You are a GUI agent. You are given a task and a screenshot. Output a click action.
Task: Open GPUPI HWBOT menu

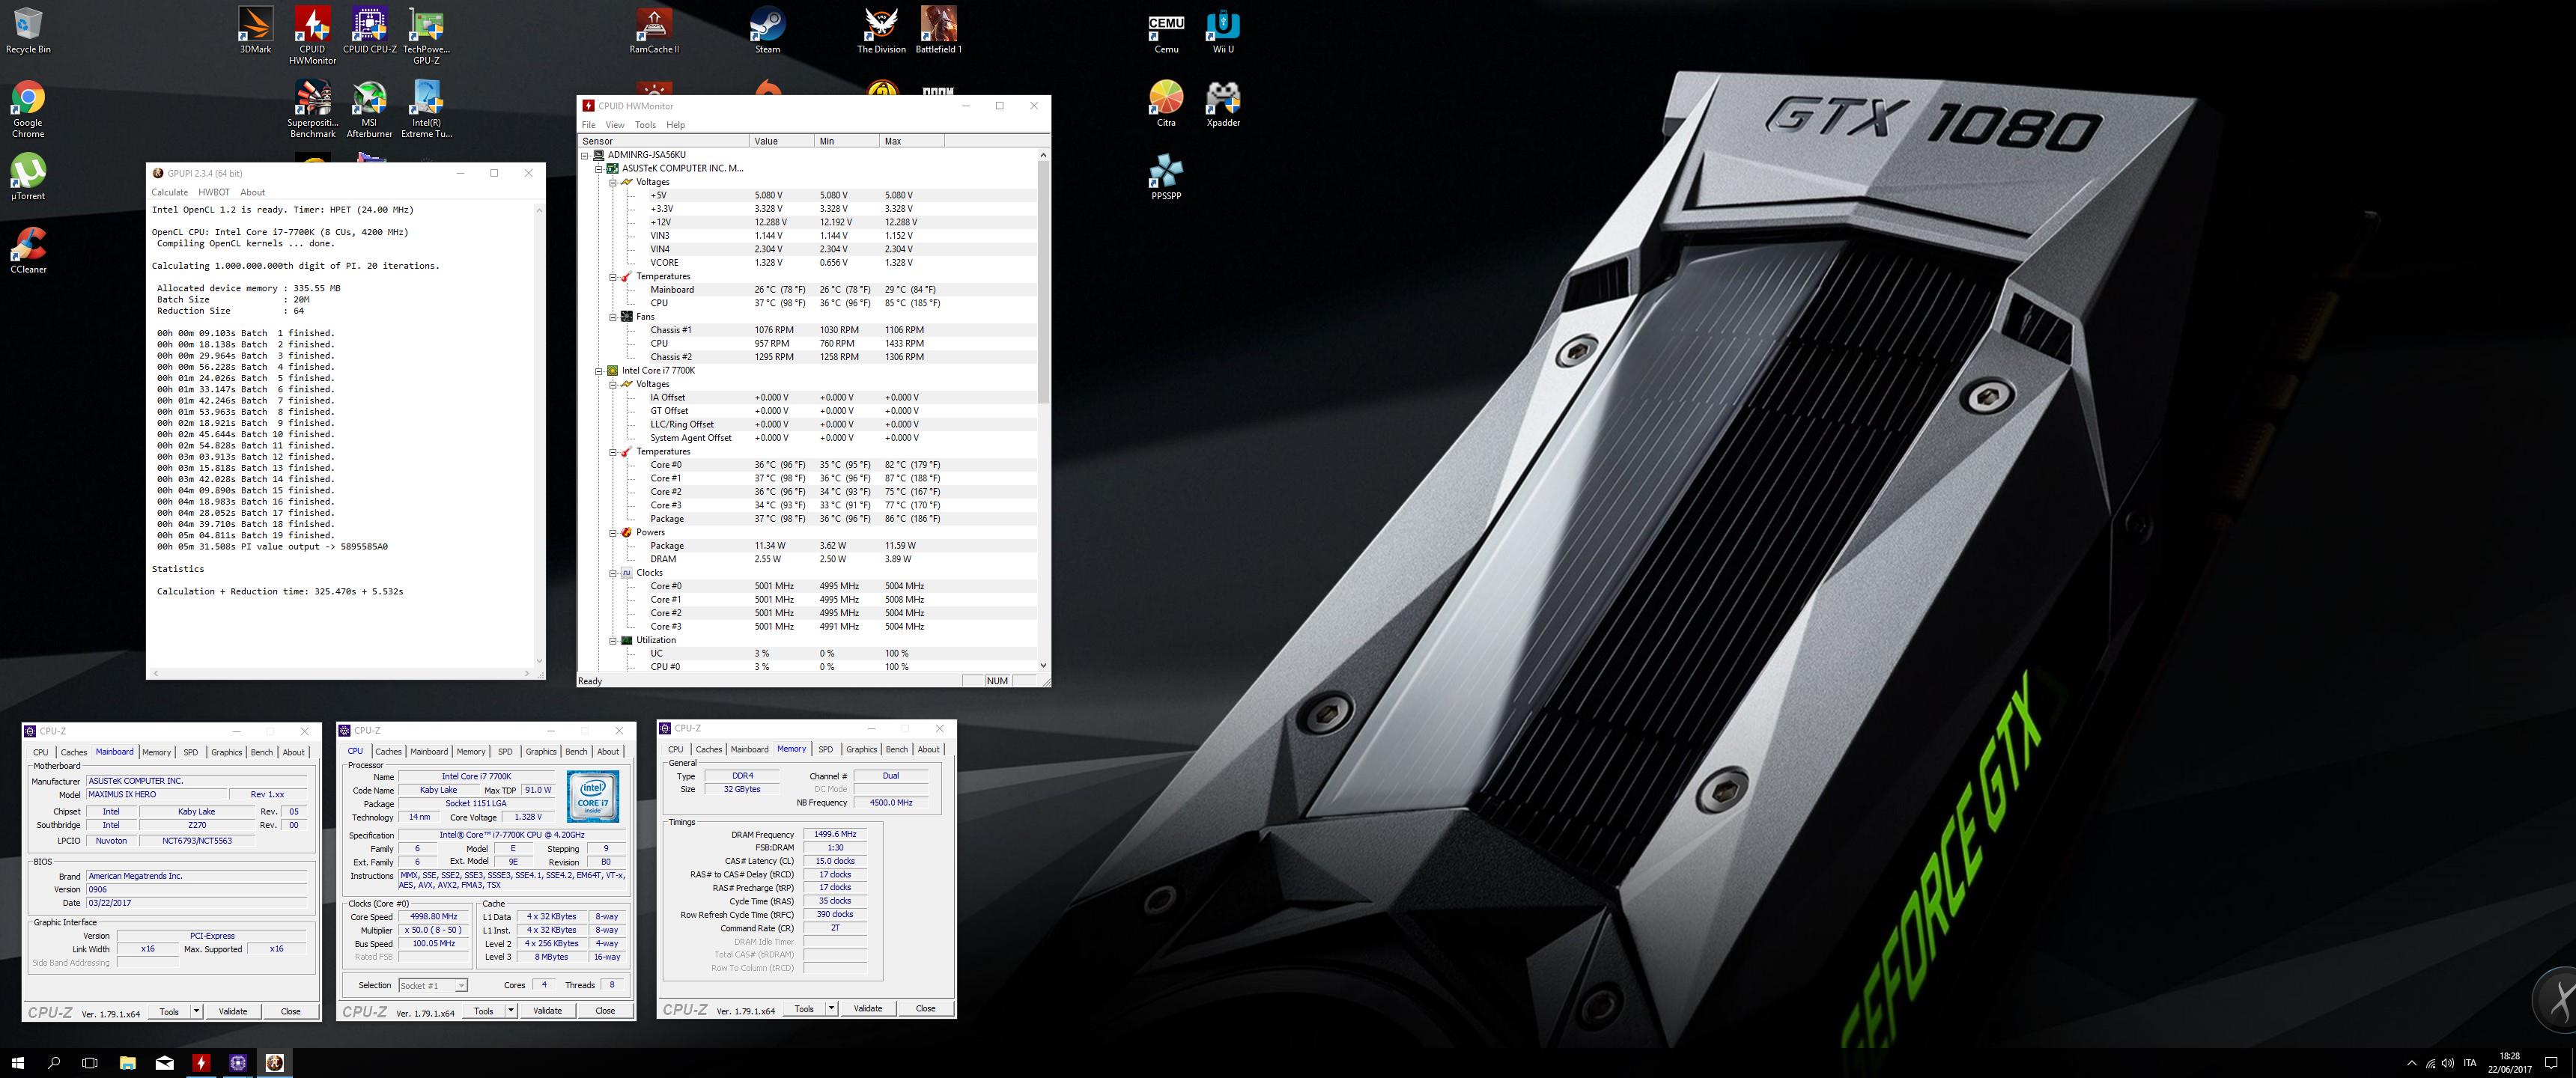point(213,192)
